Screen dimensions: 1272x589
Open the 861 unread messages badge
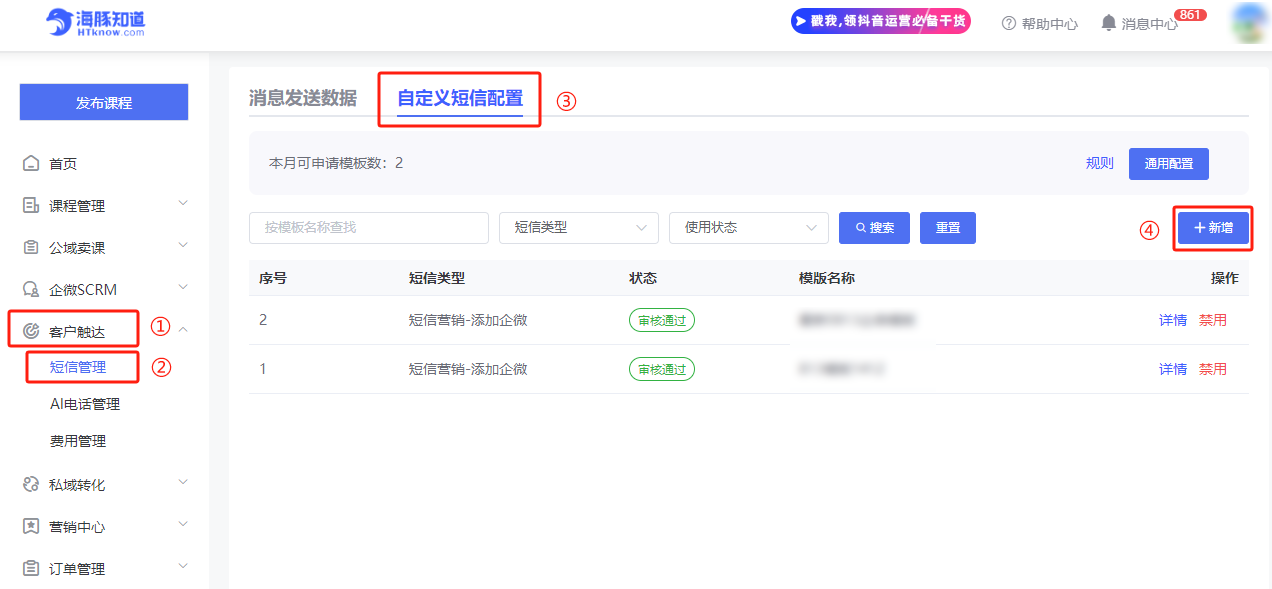(x=1190, y=15)
